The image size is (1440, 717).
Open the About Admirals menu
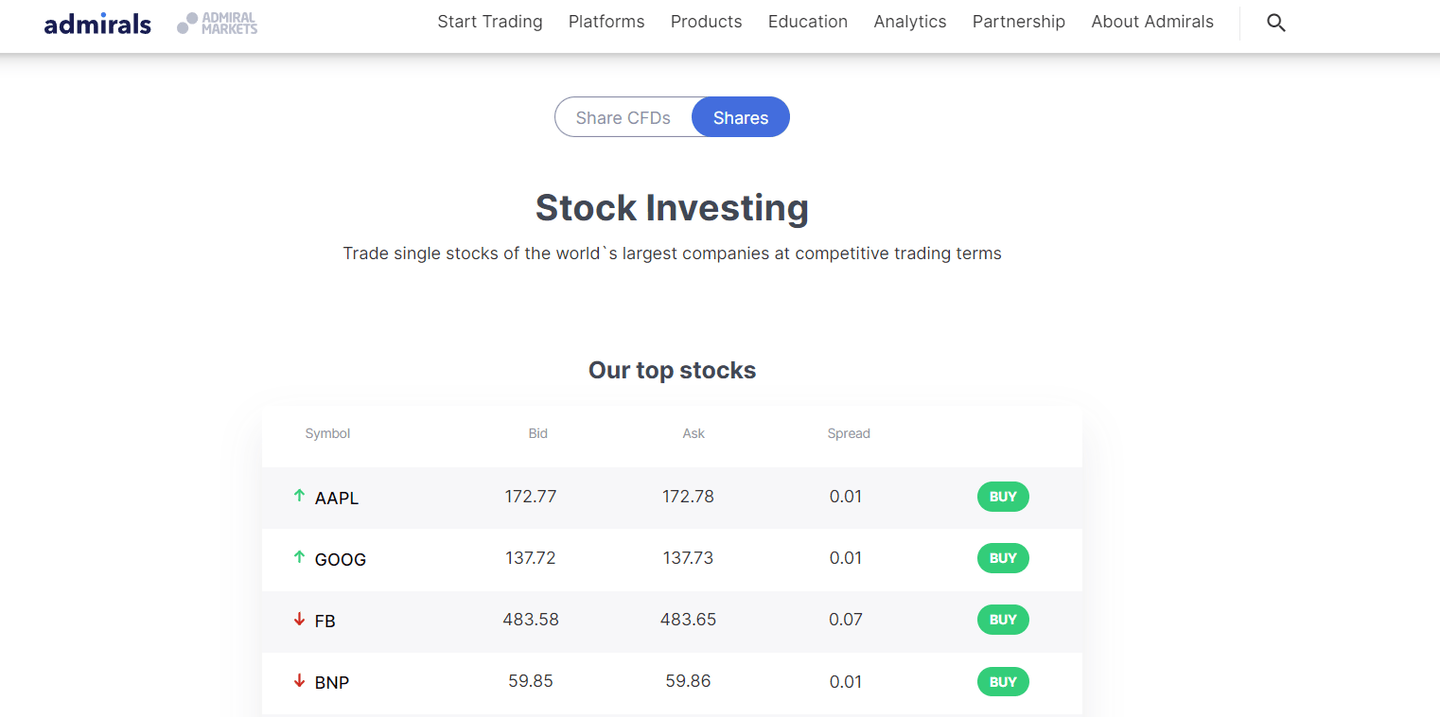[1152, 22]
